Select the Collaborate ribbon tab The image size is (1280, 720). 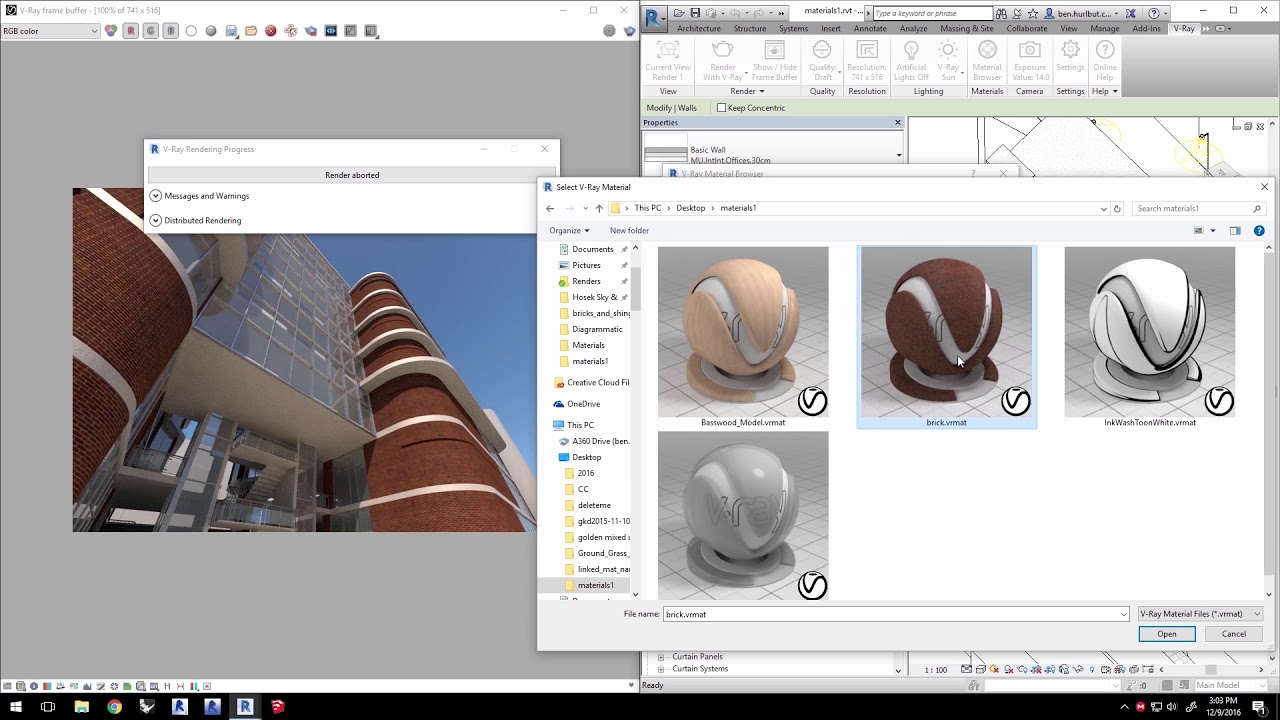(x=1027, y=28)
